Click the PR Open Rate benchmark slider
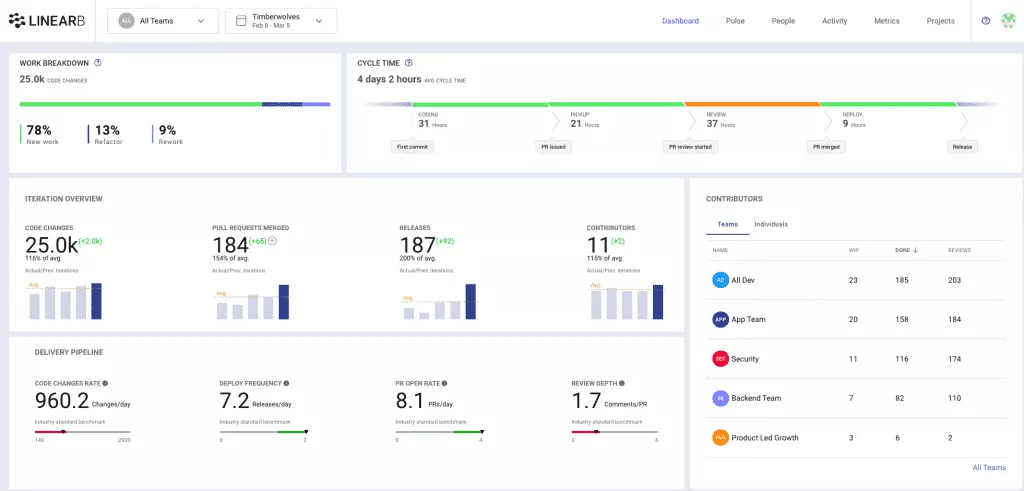 (440, 432)
